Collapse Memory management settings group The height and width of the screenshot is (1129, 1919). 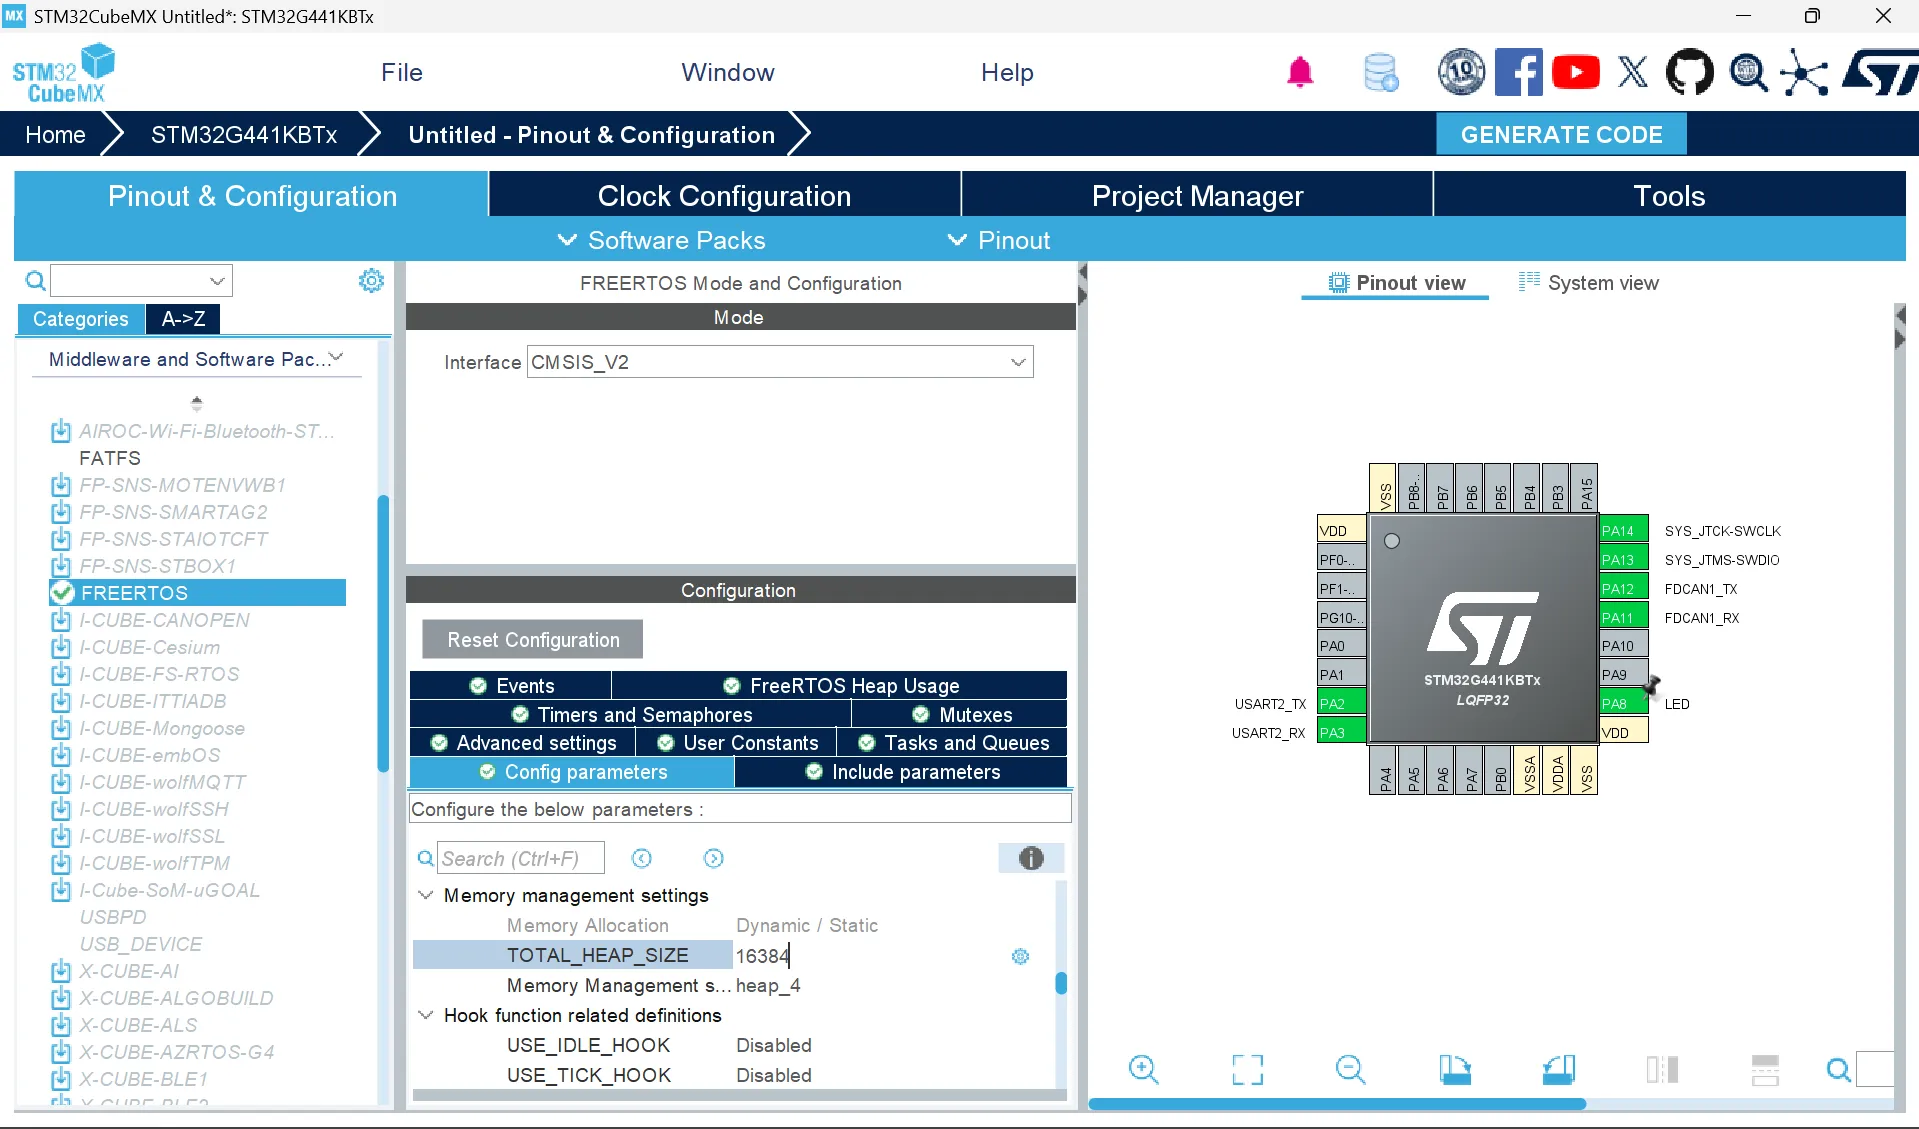click(x=426, y=895)
